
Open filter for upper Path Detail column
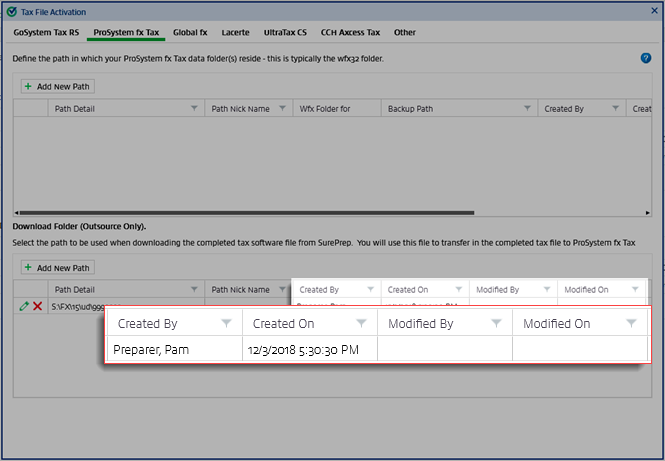tap(193, 108)
